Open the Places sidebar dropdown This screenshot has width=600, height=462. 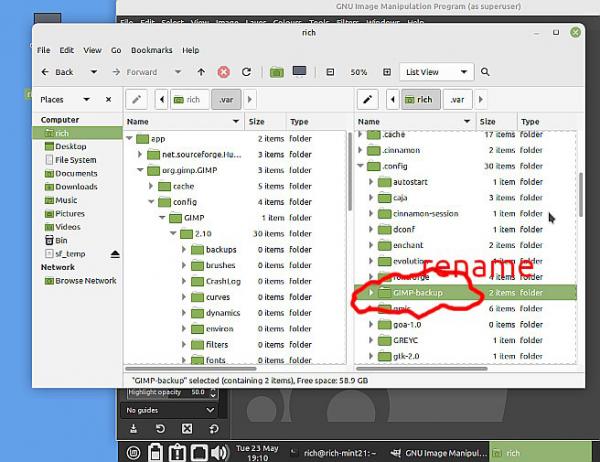(87, 100)
